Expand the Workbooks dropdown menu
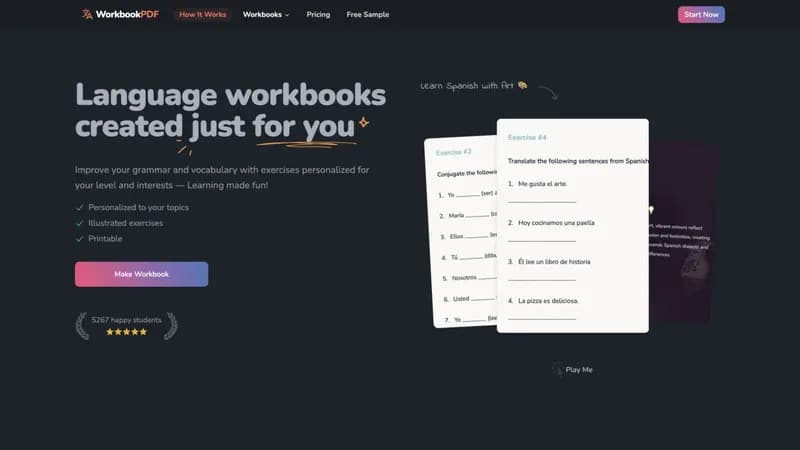The height and width of the screenshot is (450, 800). [x=266, y=14]
